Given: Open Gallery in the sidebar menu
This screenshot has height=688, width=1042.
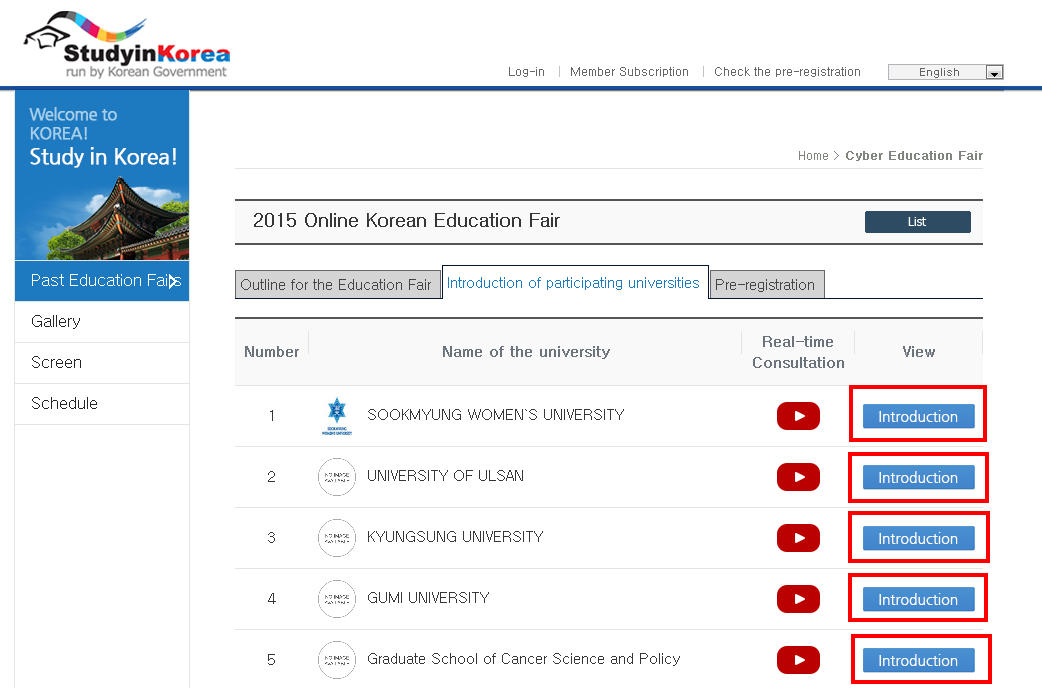Looking at the screenshot, I should [x=102, y=322].
